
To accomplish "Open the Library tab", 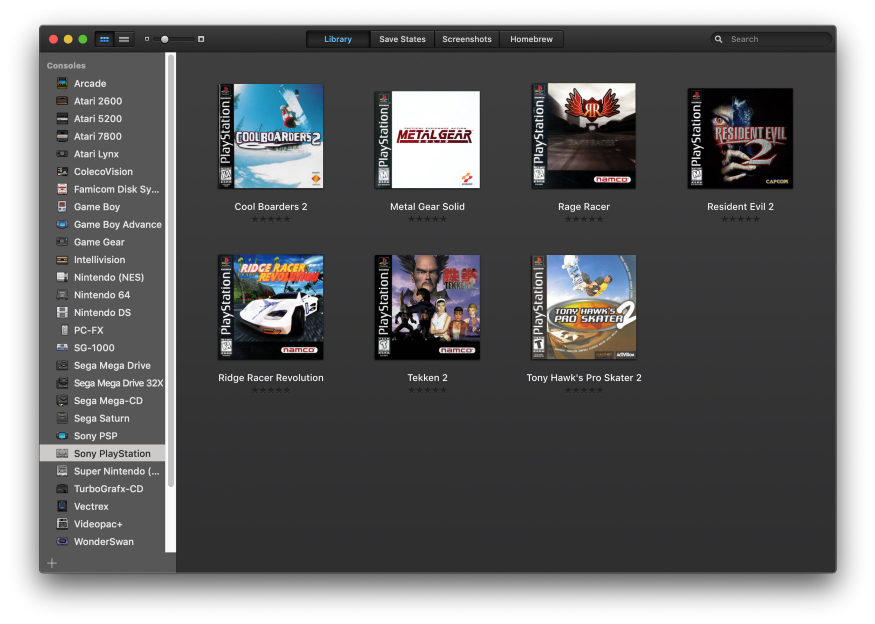I will pos(338,39).
